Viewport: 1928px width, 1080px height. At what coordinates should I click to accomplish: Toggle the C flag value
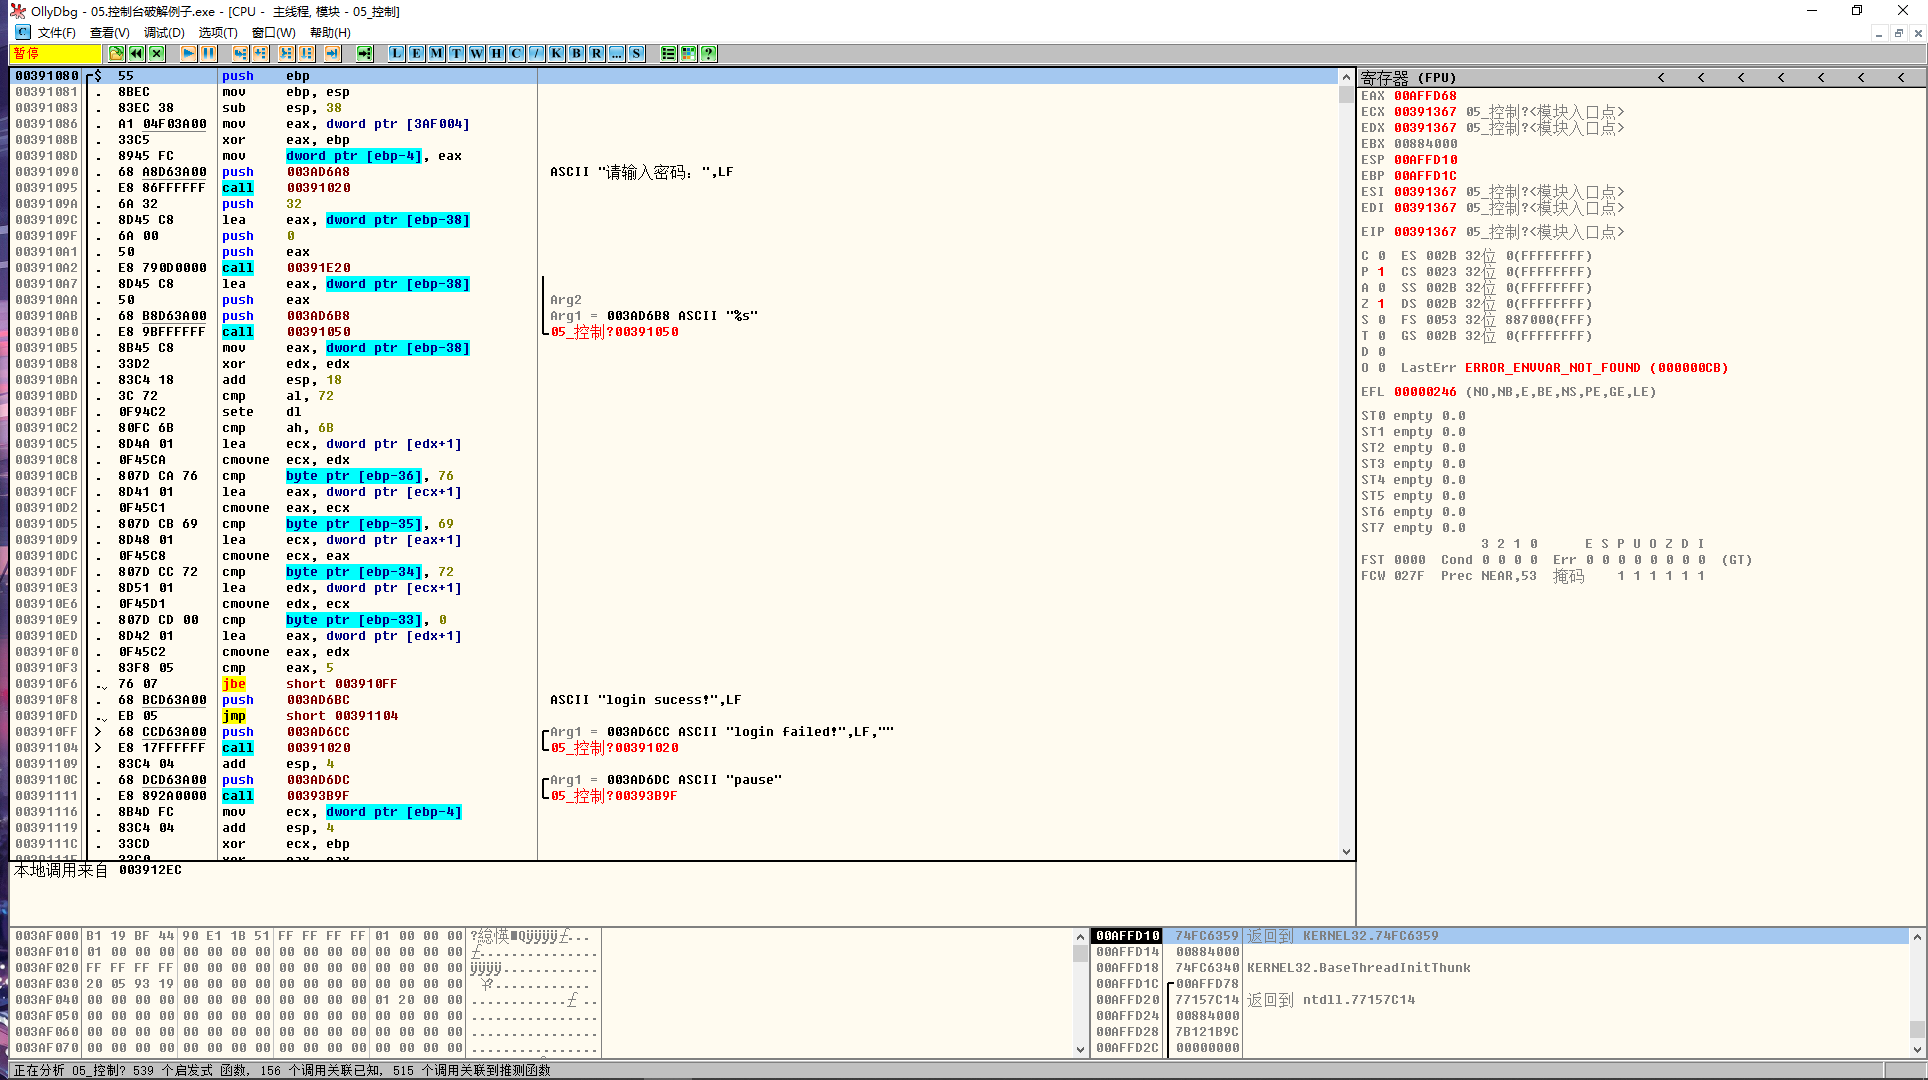[1381, 256]
